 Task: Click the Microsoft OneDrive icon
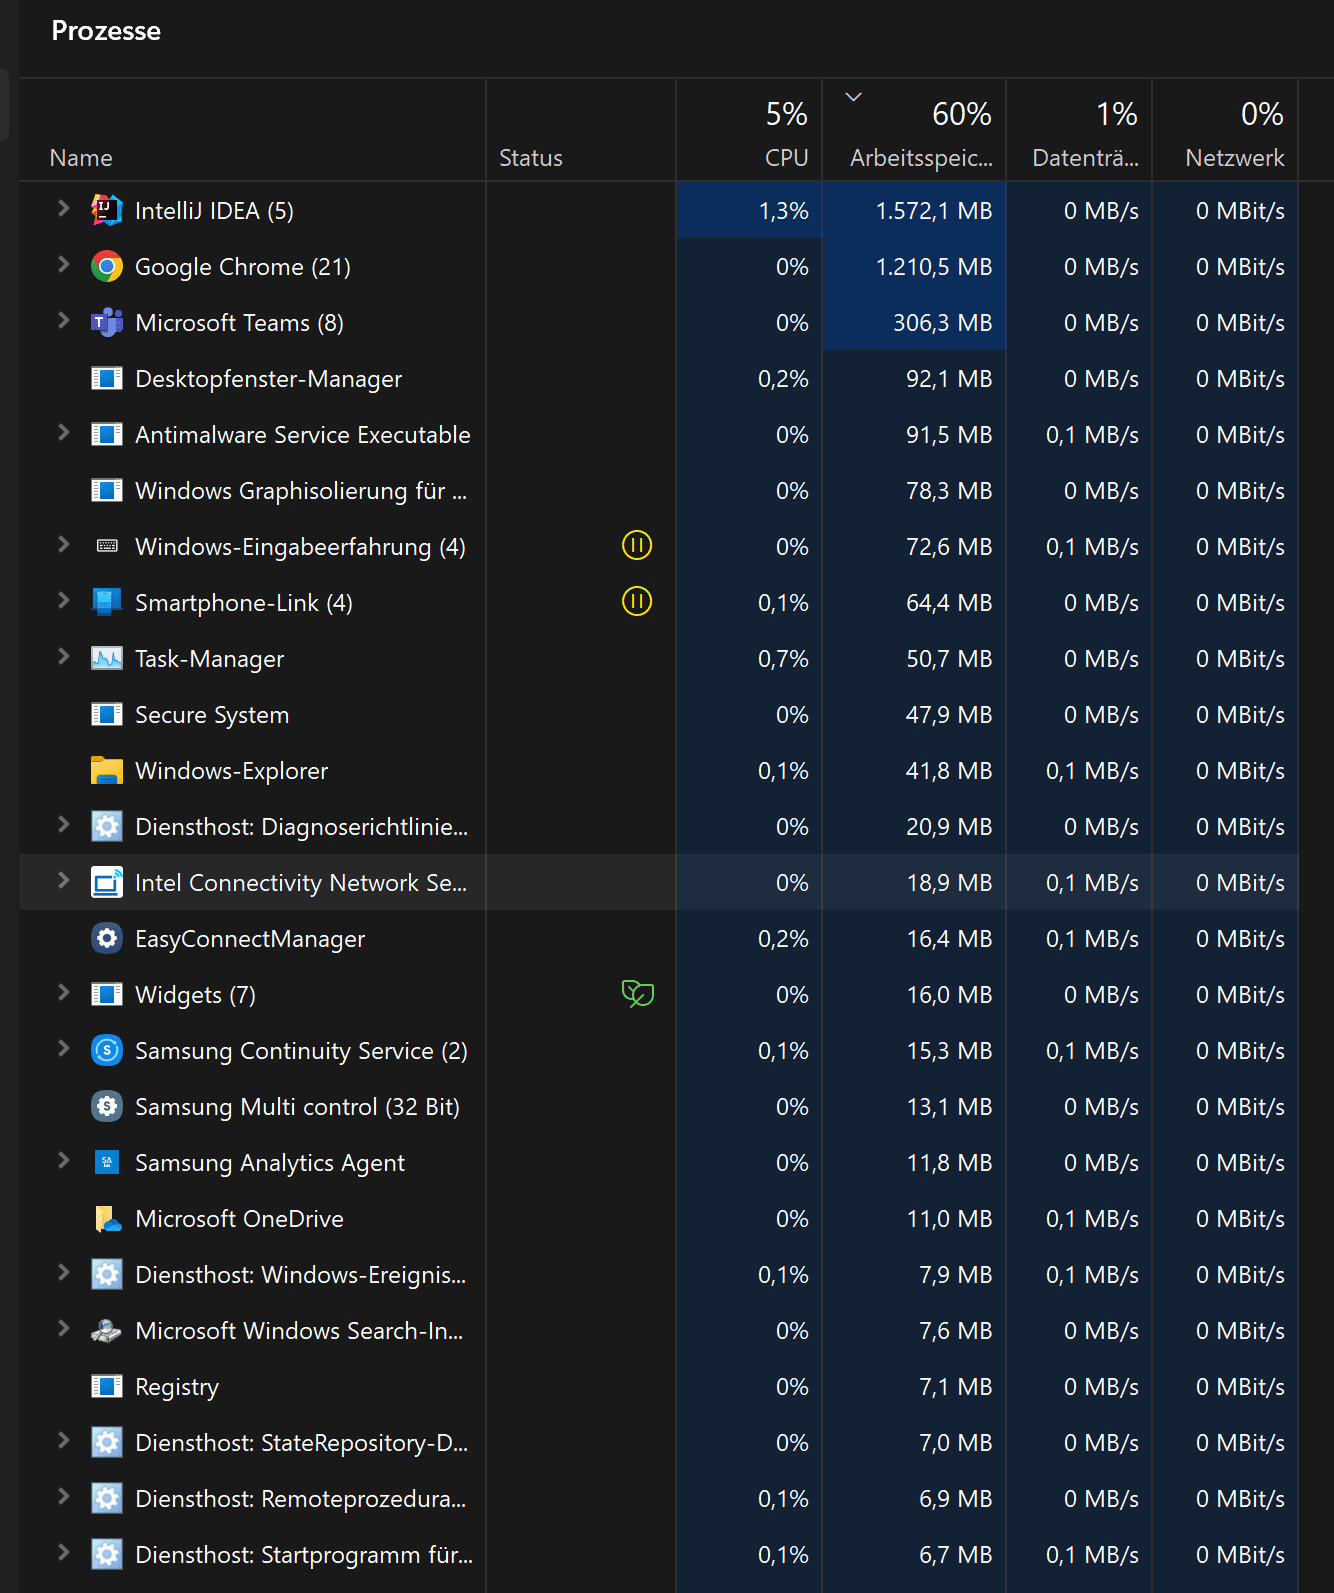[x=107, y=1218]
